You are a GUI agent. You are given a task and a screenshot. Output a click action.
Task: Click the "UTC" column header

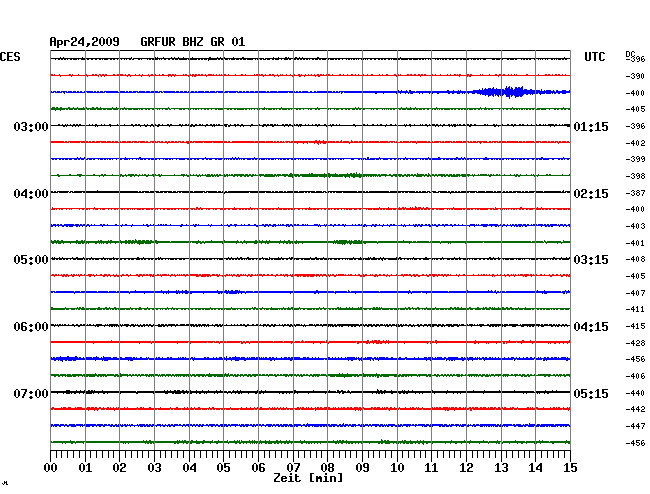click(594, 57)
